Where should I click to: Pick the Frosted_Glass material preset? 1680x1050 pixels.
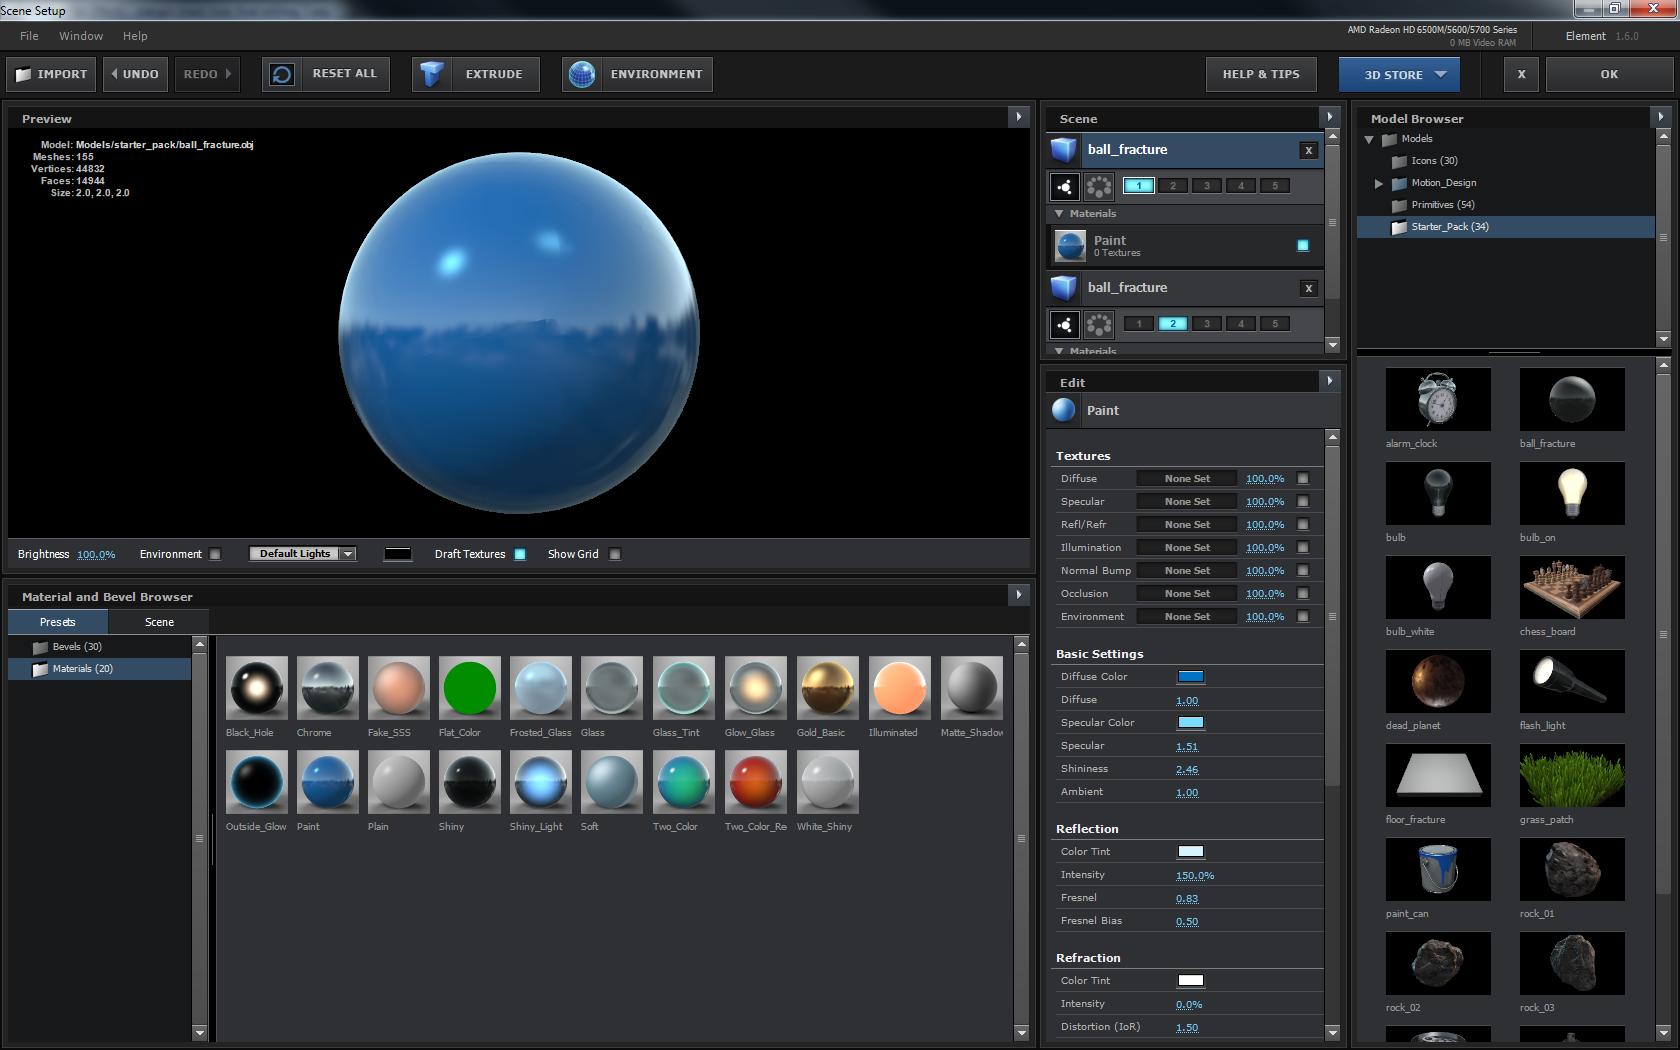point(541,688)
